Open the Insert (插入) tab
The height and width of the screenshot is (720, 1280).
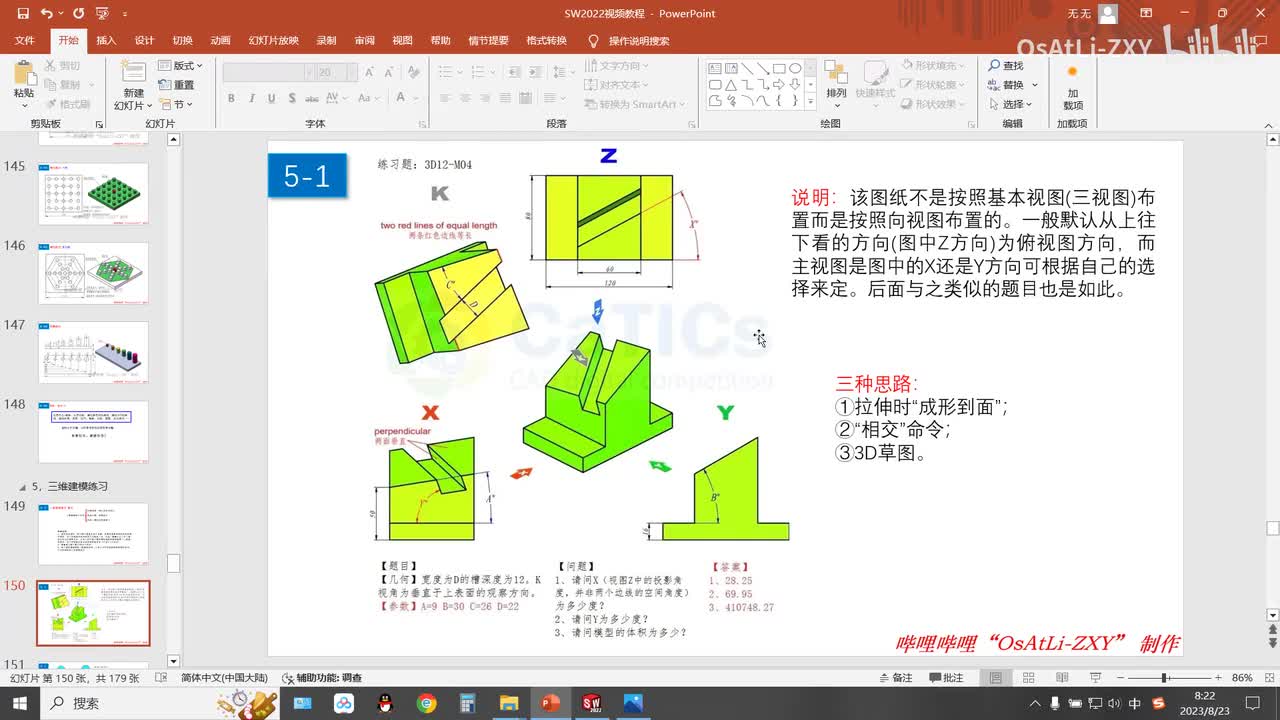(x=106, y=41)
